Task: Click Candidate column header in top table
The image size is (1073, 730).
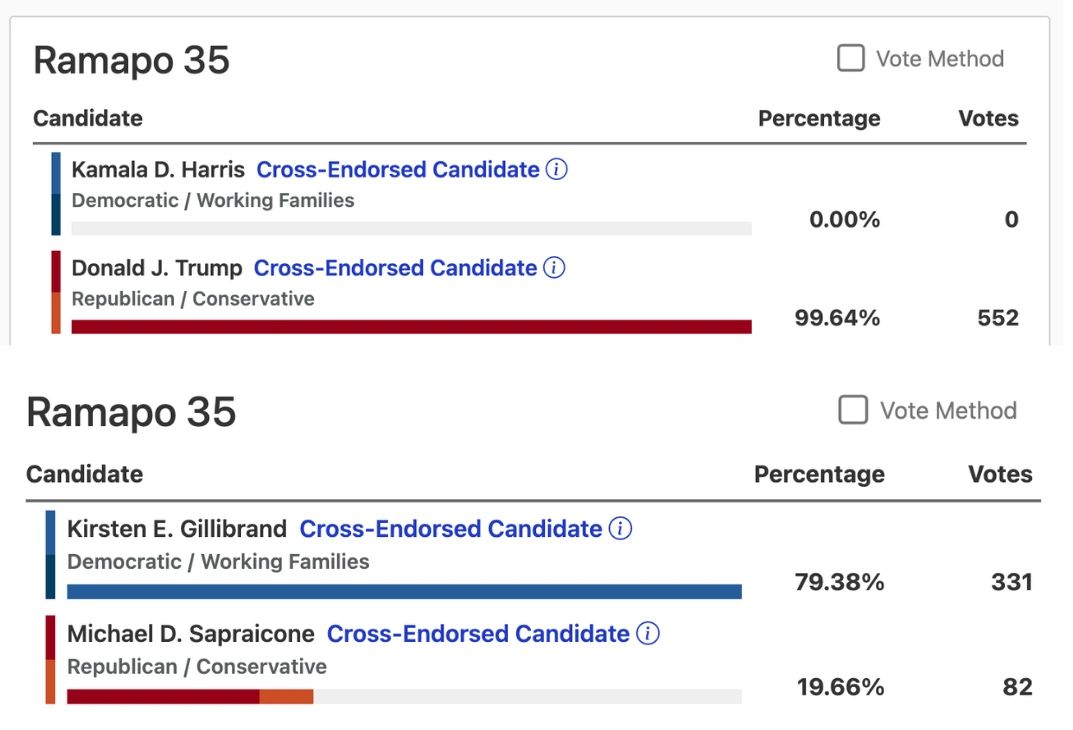Action: [88, 118]
